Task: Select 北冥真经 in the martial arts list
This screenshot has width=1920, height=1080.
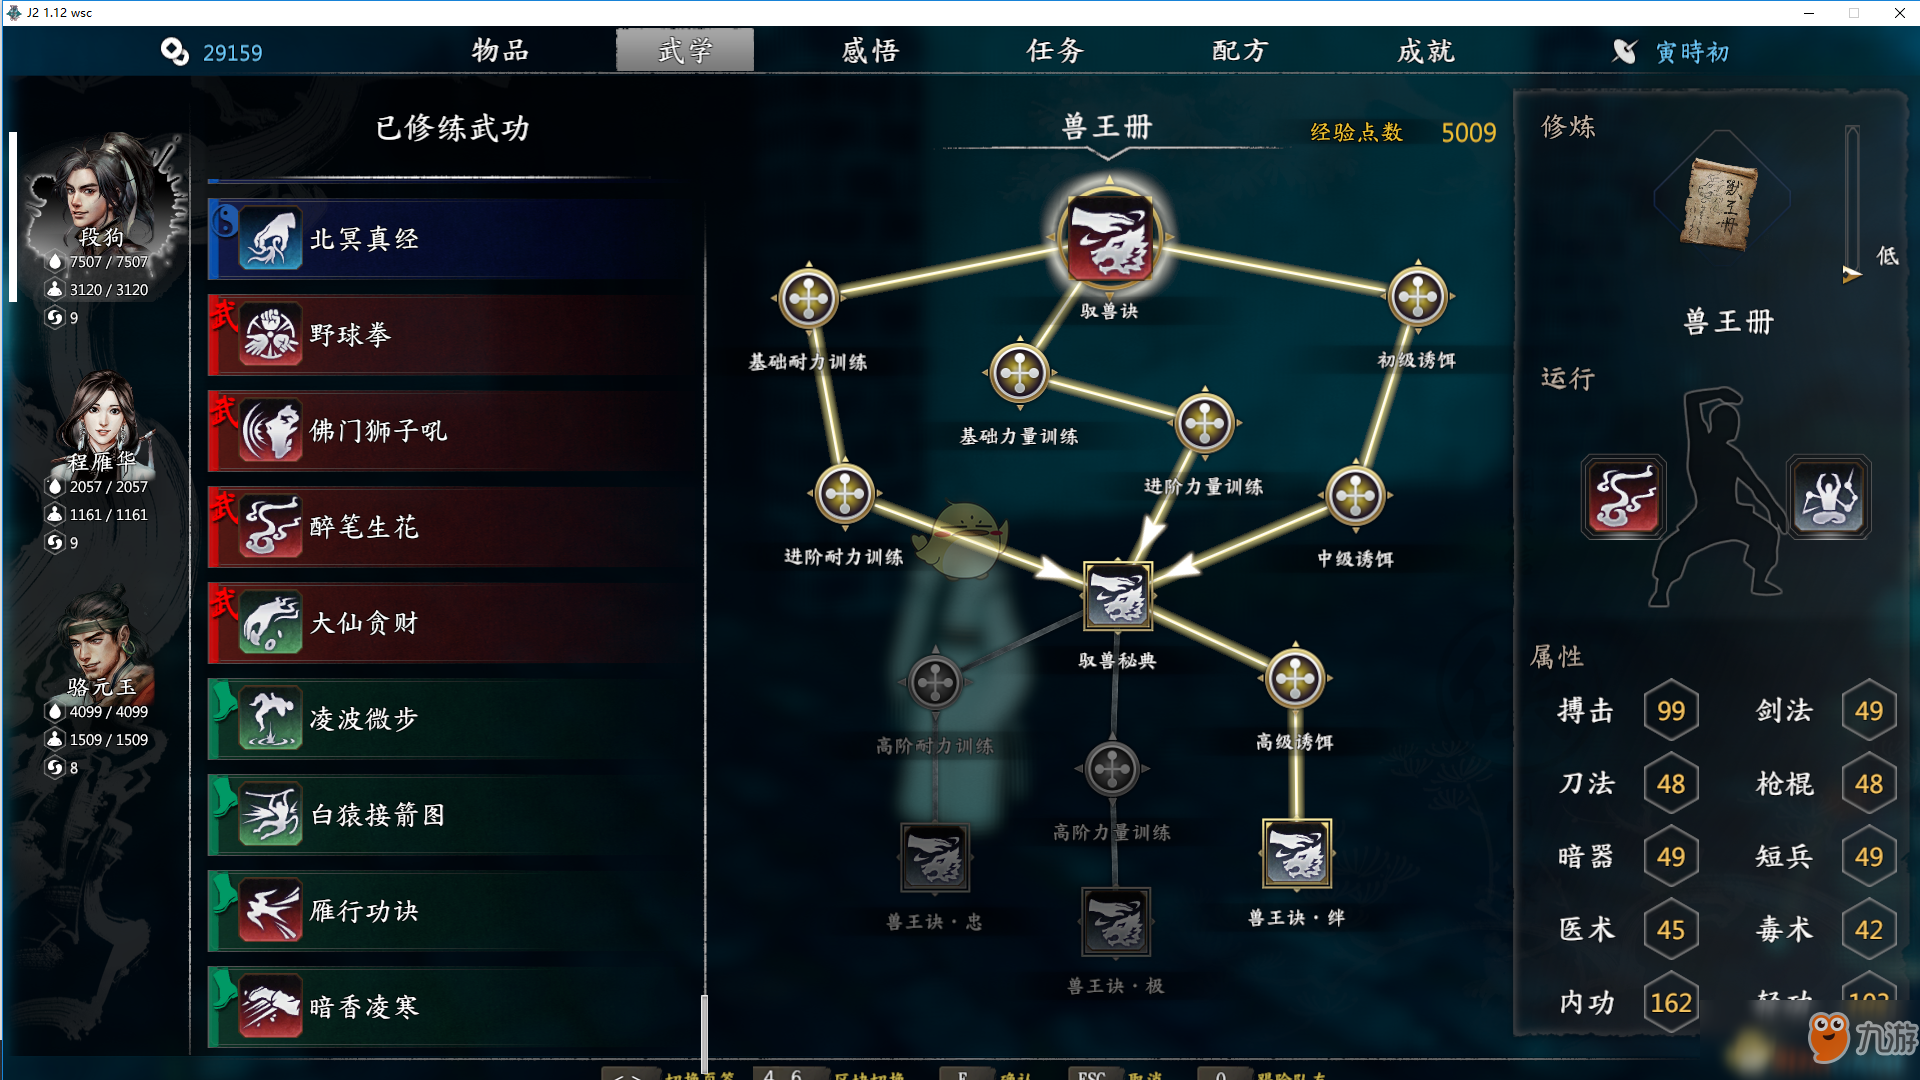Action: pos(456,239)
